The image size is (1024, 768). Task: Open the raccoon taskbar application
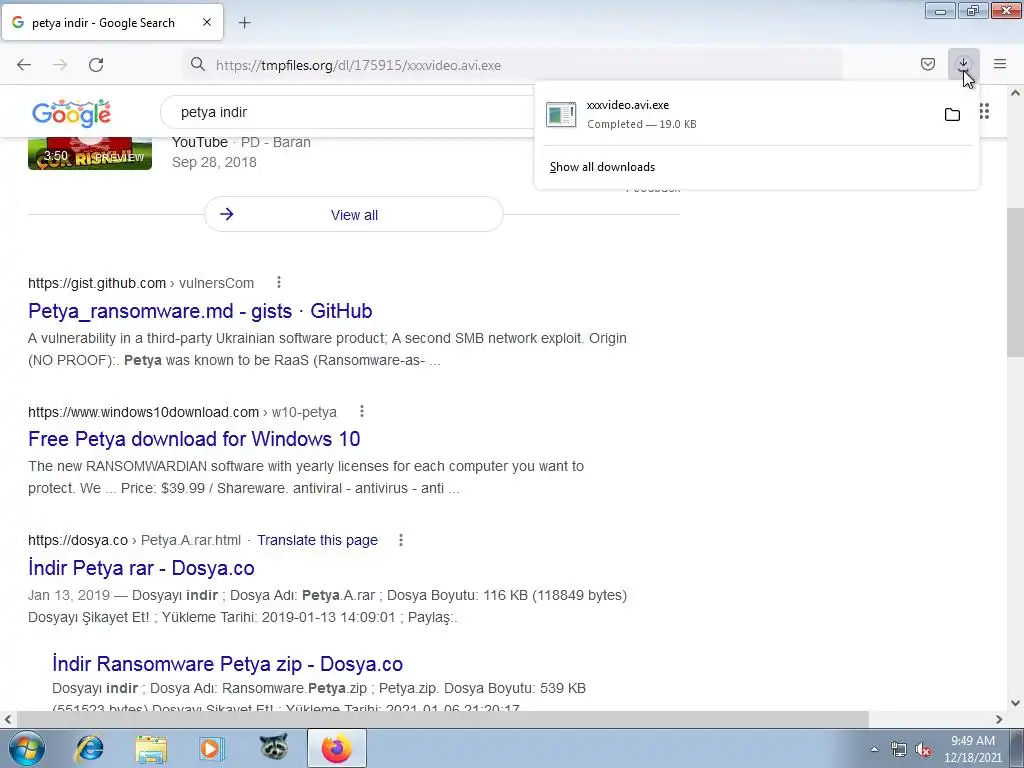(274, 747)
